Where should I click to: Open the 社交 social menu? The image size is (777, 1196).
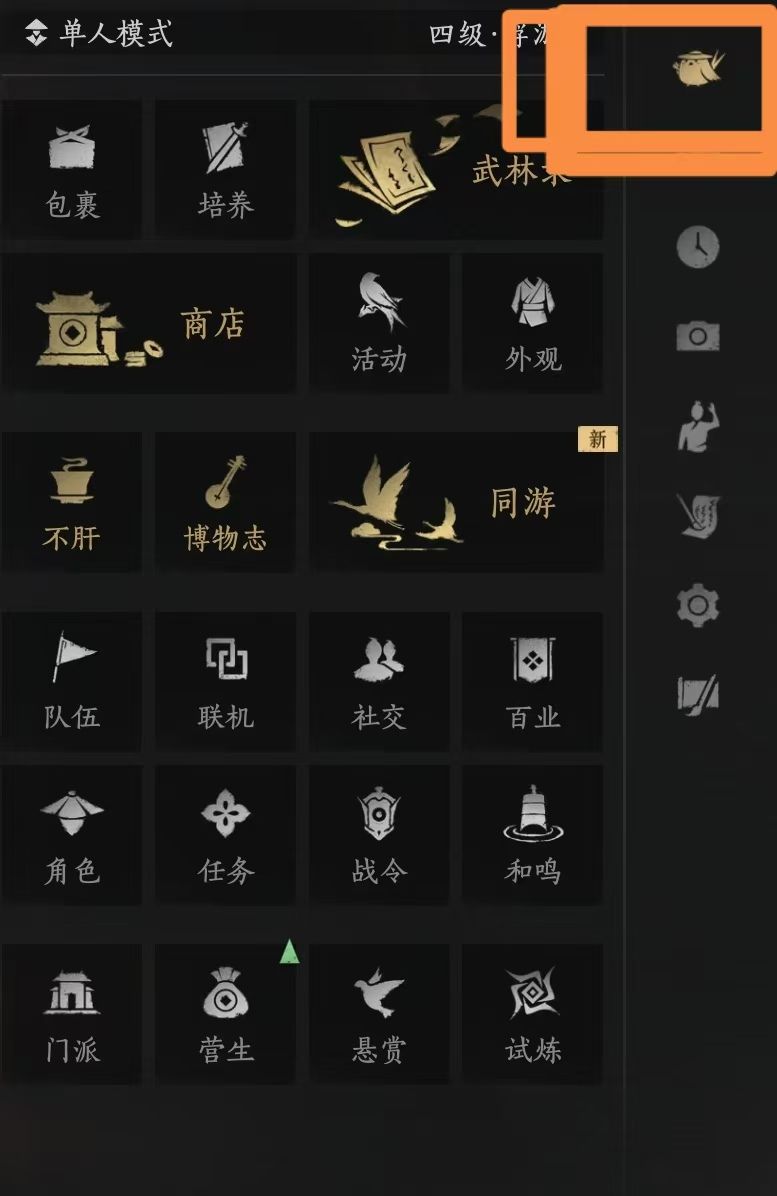tap(379, 681)
